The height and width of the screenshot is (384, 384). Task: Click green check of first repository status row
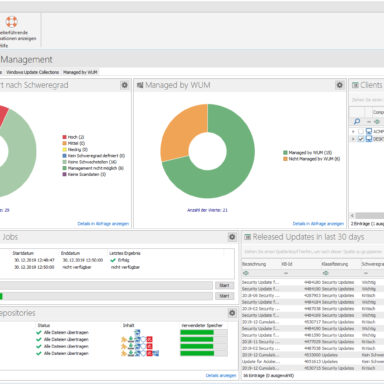(39, 332)
